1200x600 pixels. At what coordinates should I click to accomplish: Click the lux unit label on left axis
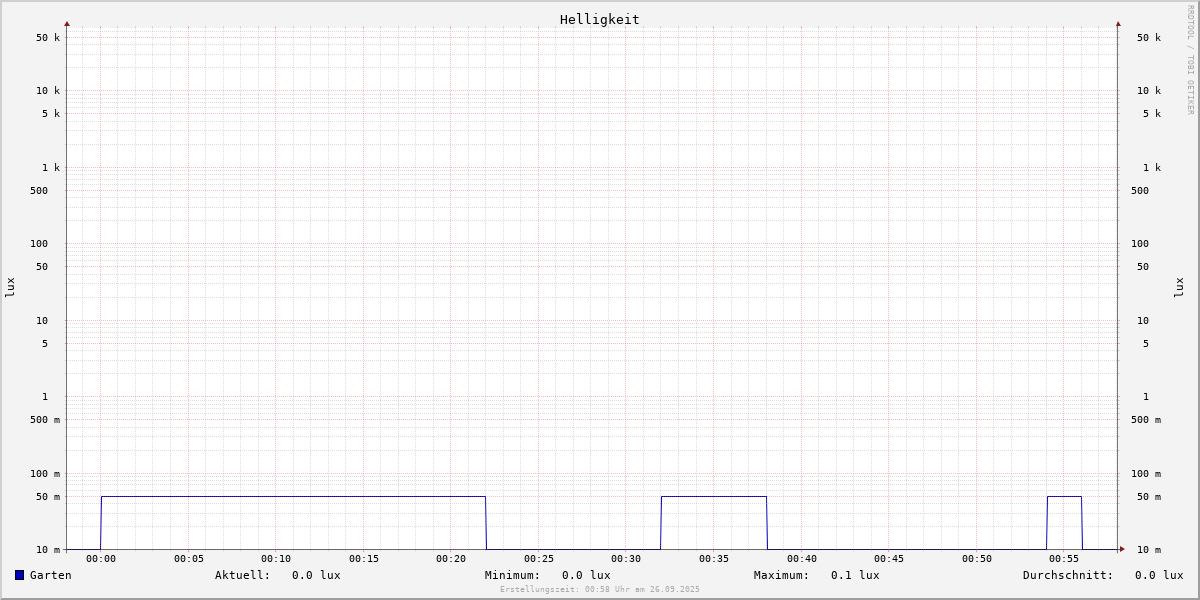pyautogui.click(x=10, y=287)
